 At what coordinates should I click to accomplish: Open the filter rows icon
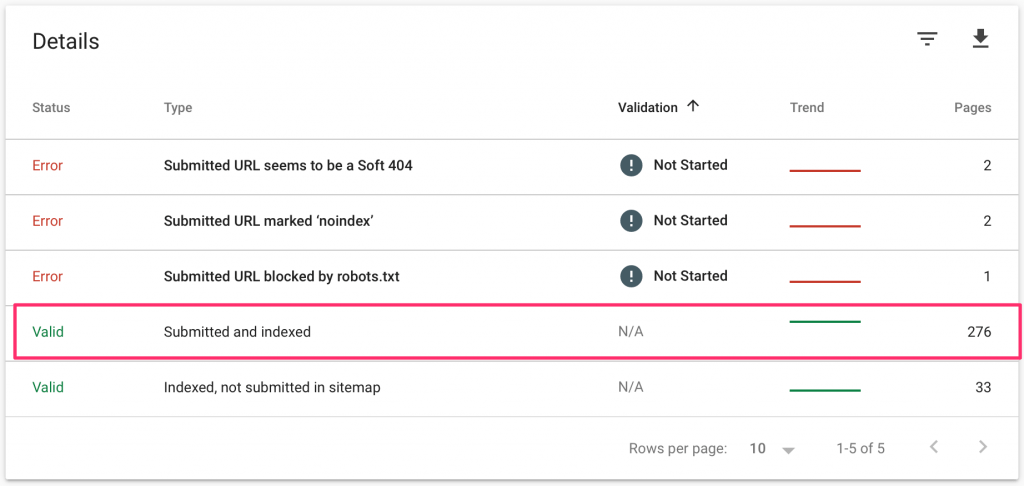tap(927, 39)
